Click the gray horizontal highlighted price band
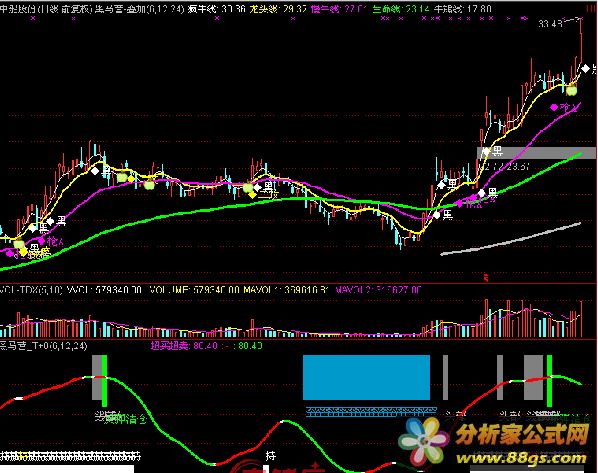The image size is (598, 473). click(x=536, y=153)
